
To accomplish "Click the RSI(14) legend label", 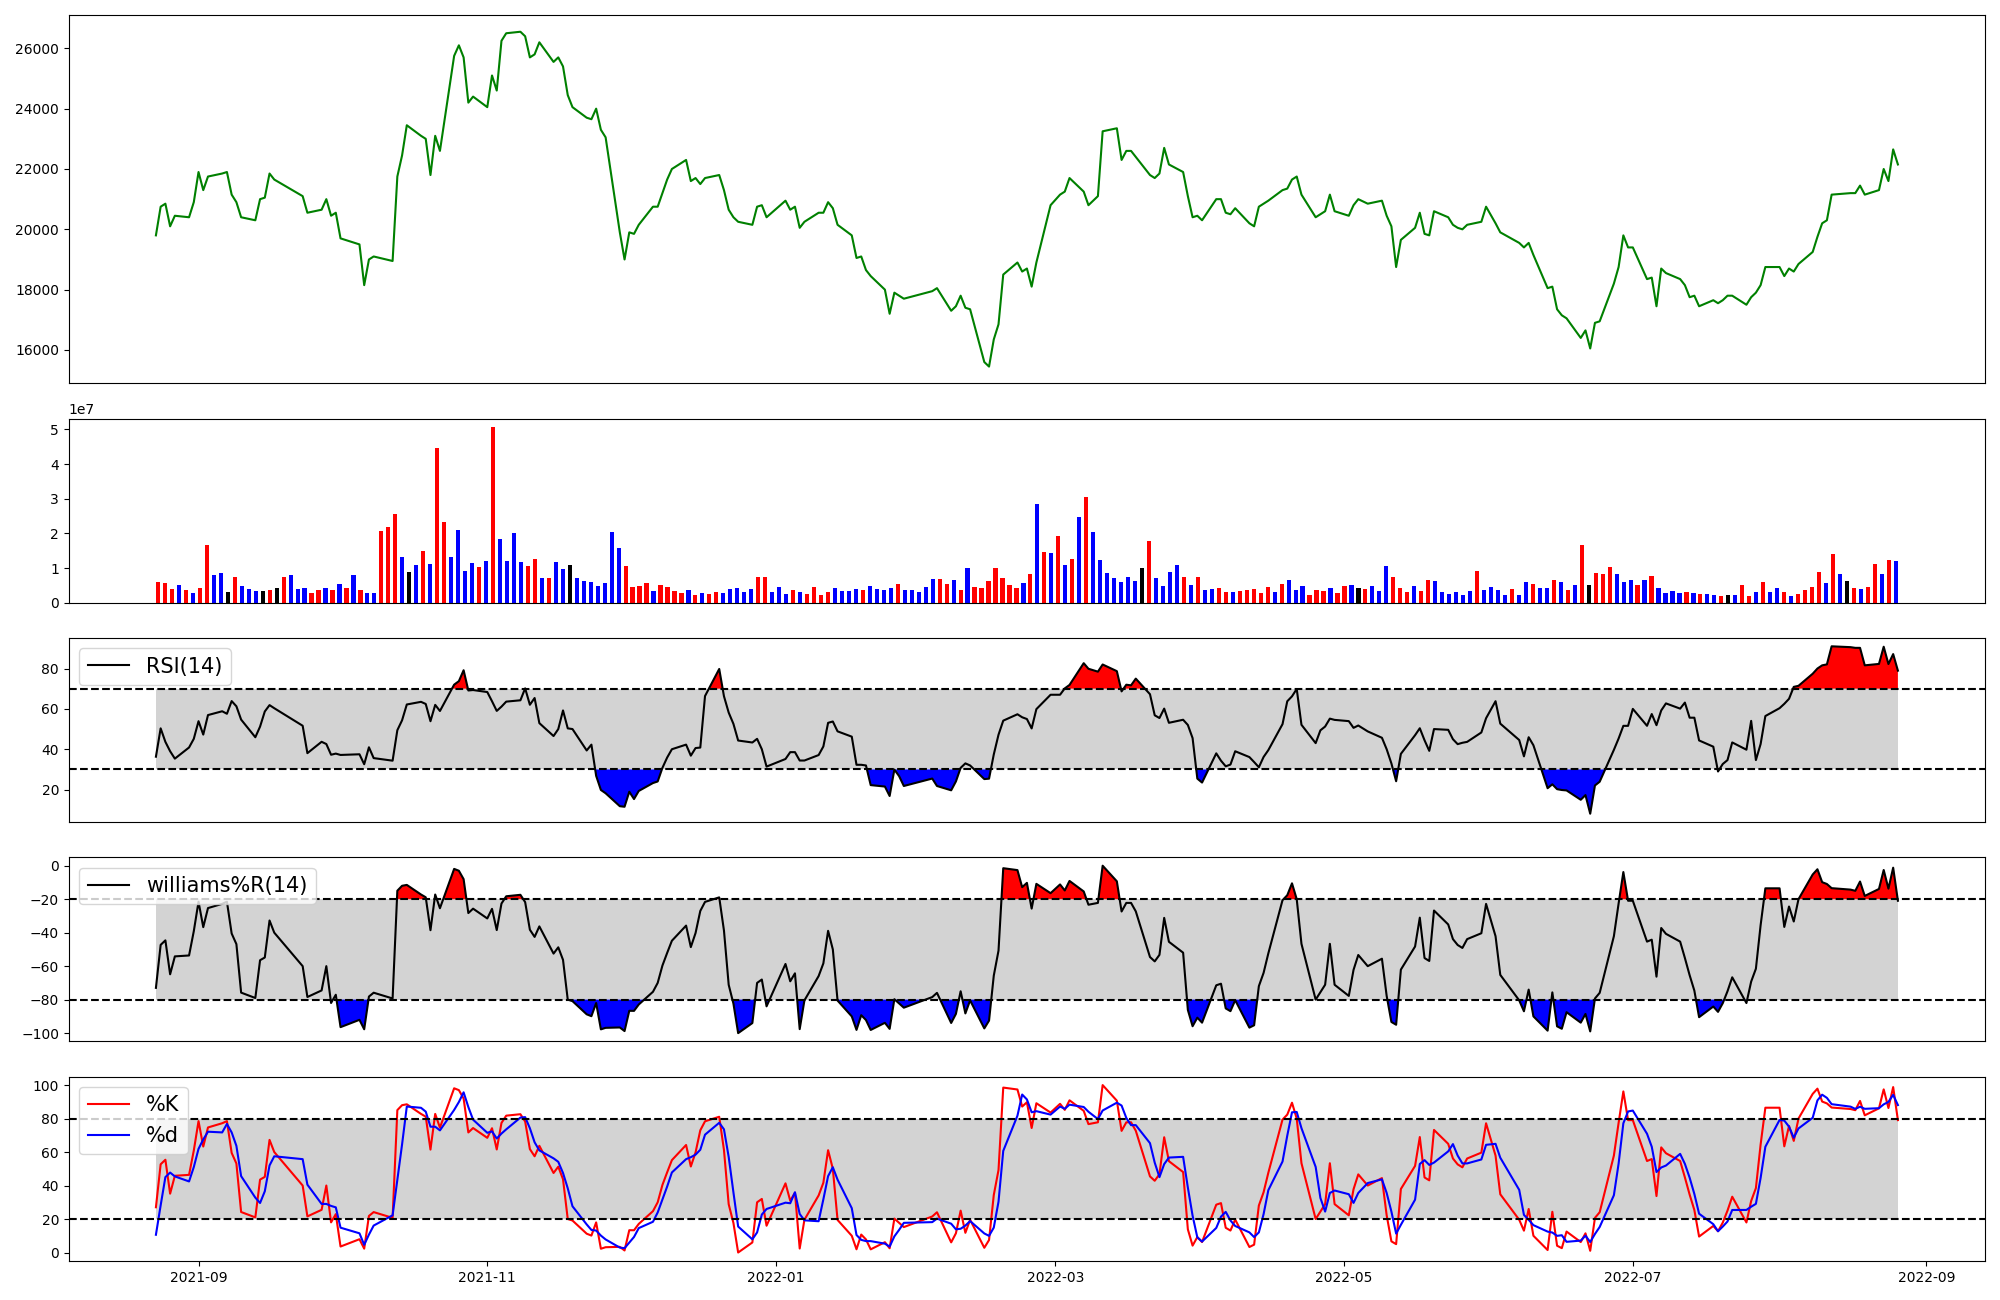I will [184, 666].
